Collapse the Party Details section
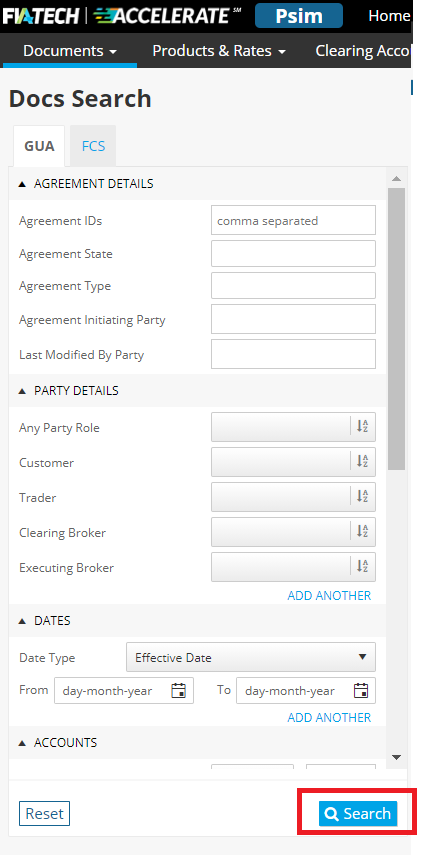This screenshot has width=439, height=855. pos(22,391)
